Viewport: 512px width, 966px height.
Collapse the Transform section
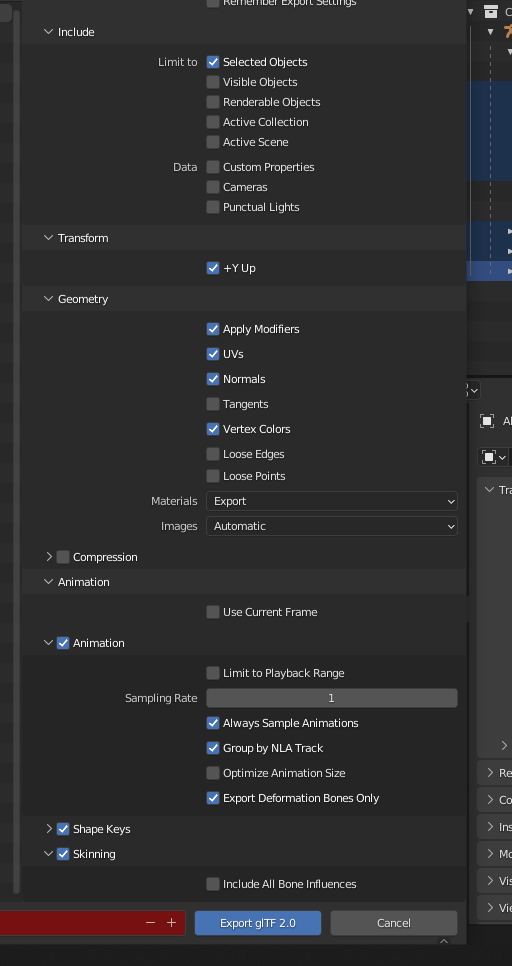click(x=49, y=238)
